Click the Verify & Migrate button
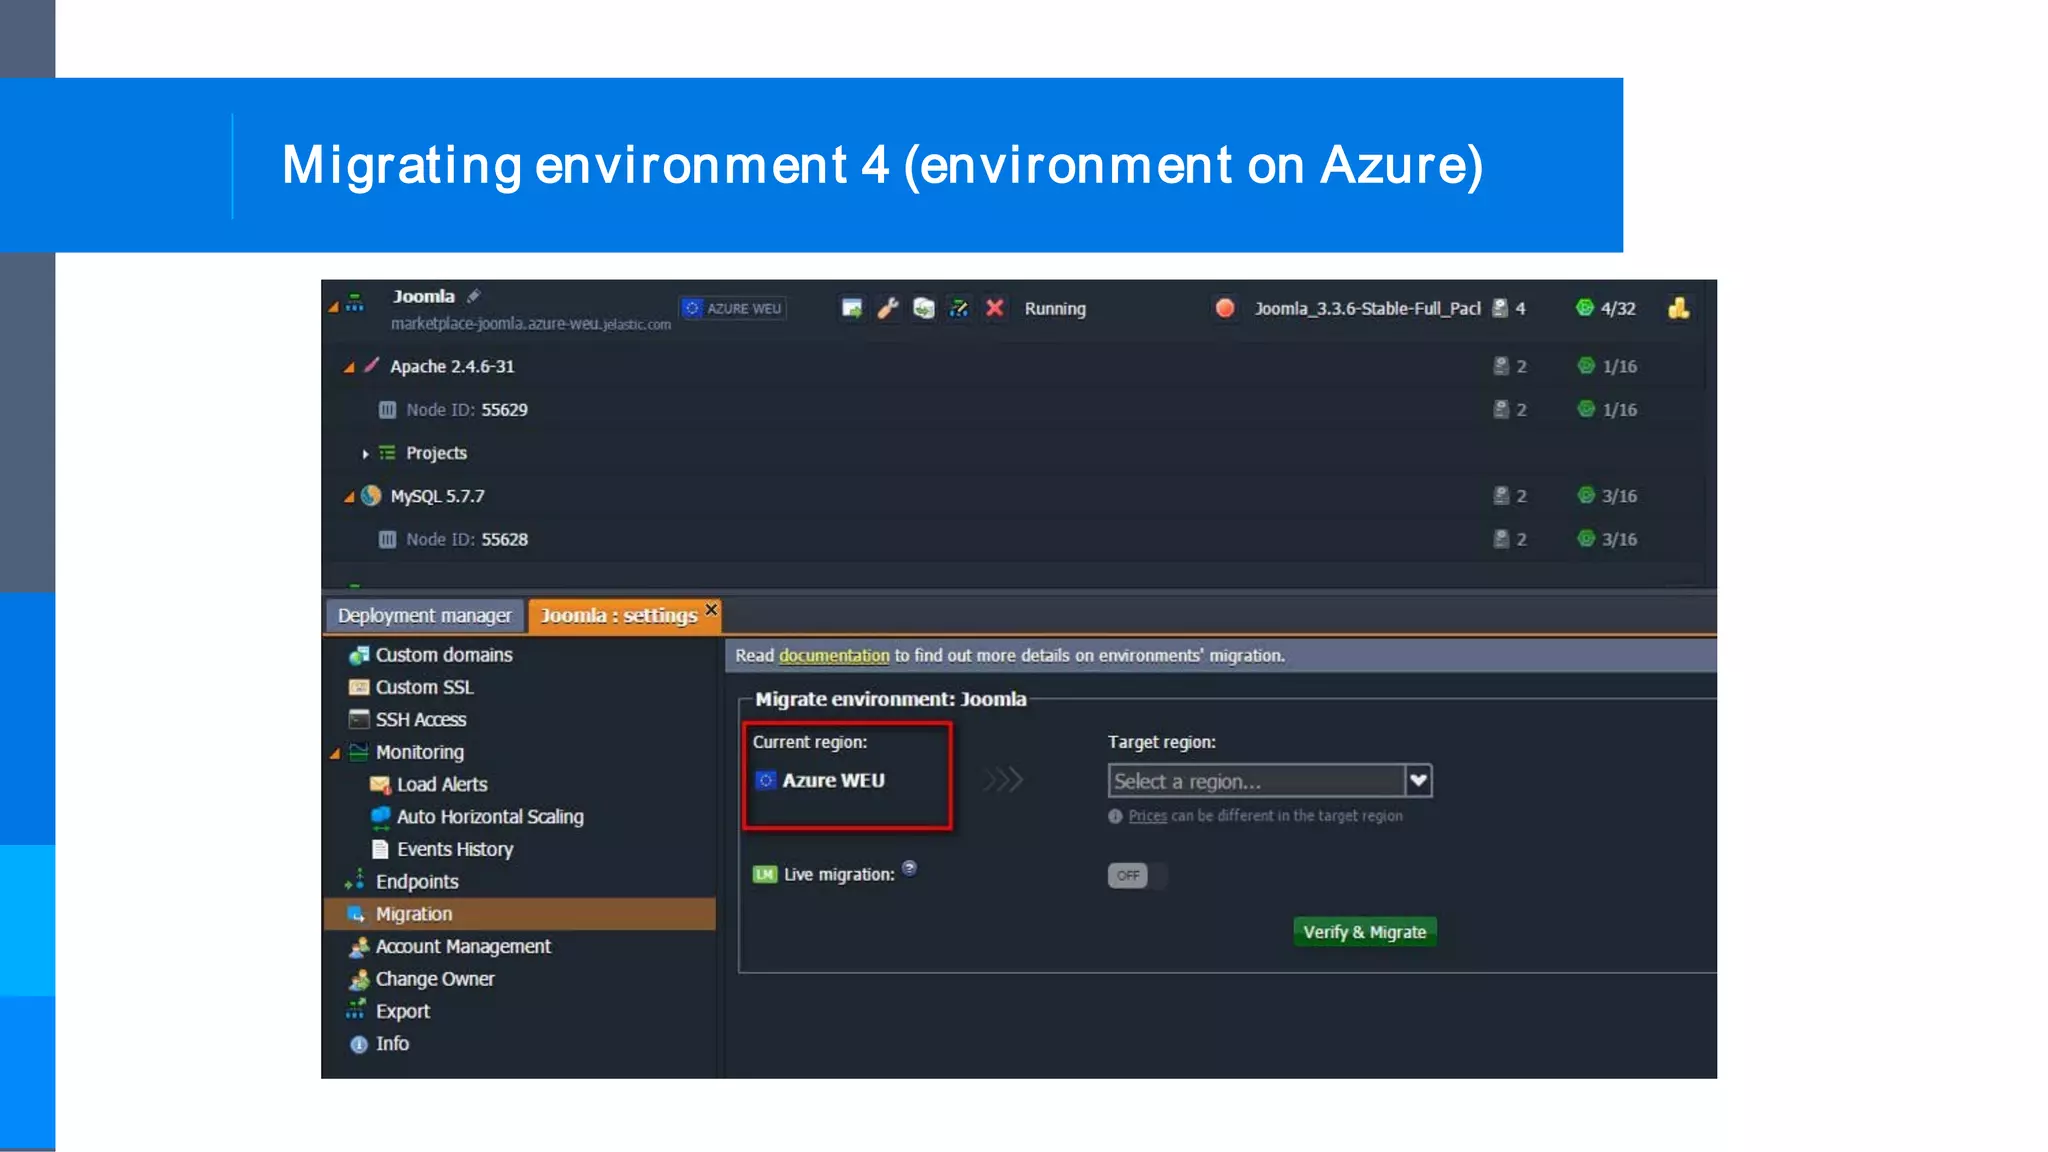 tap(1364, 932)
